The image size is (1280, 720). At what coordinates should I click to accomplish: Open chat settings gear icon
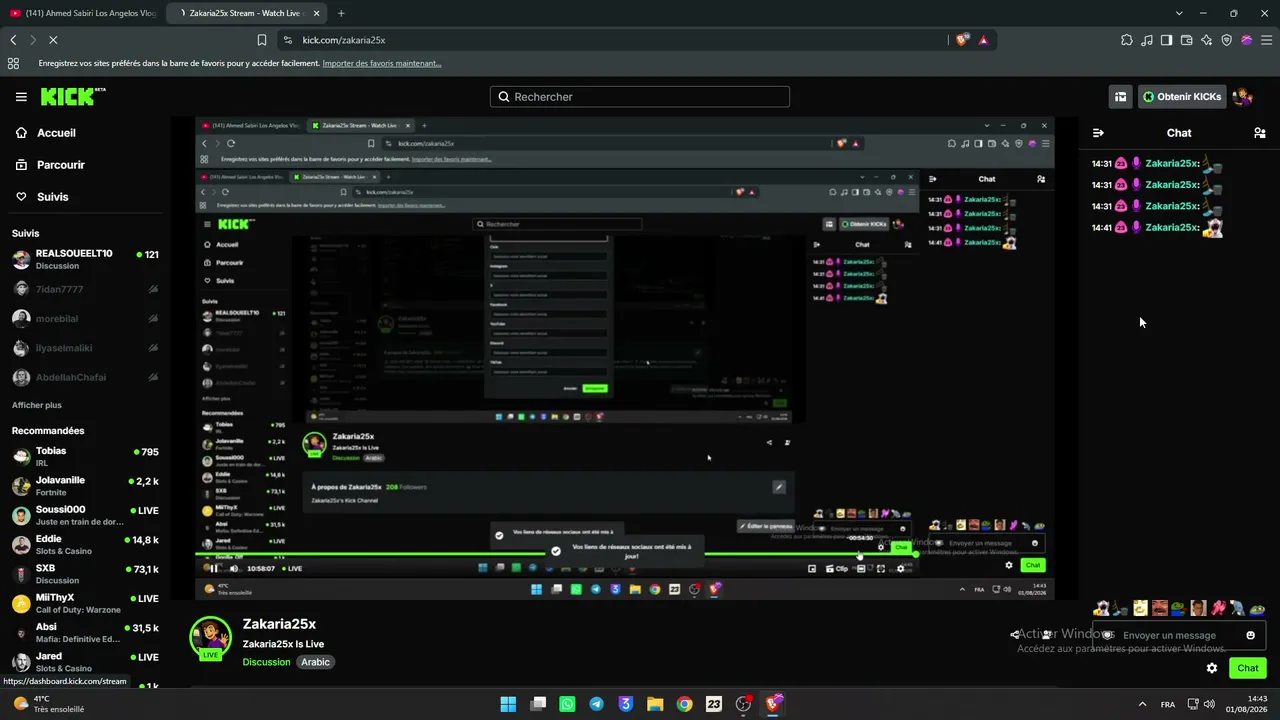[x=1212, y=668]
